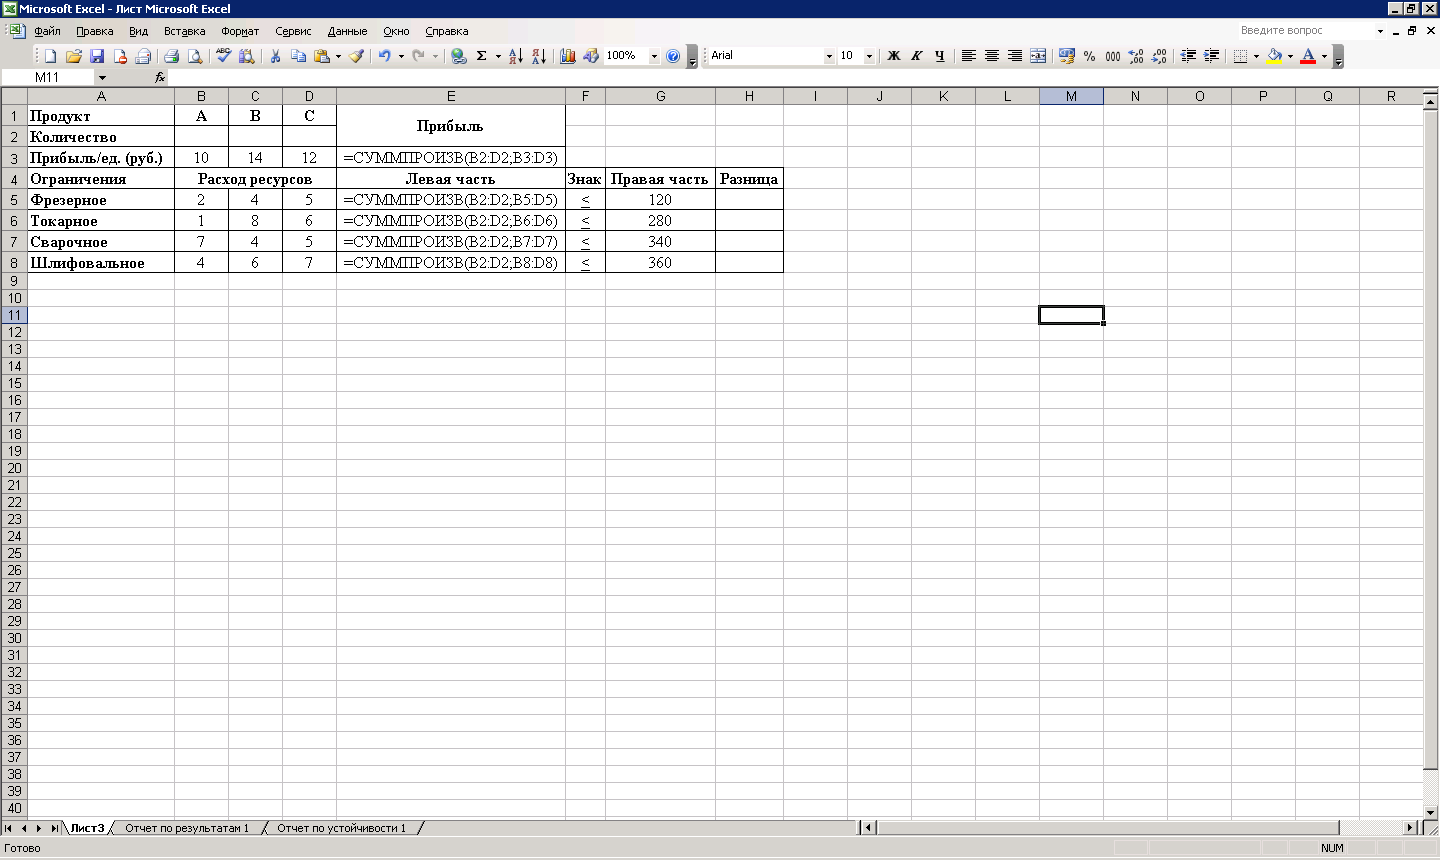Undo the last action

(384, 56)
